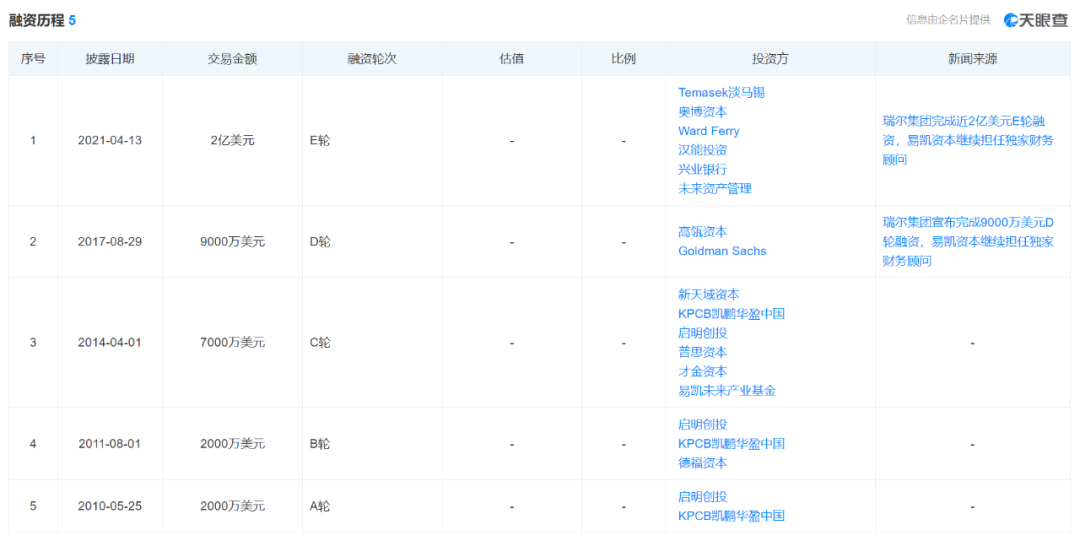The image size is (1080, 541).
Task: Click the 估值 column header
Action: point(512,59)
